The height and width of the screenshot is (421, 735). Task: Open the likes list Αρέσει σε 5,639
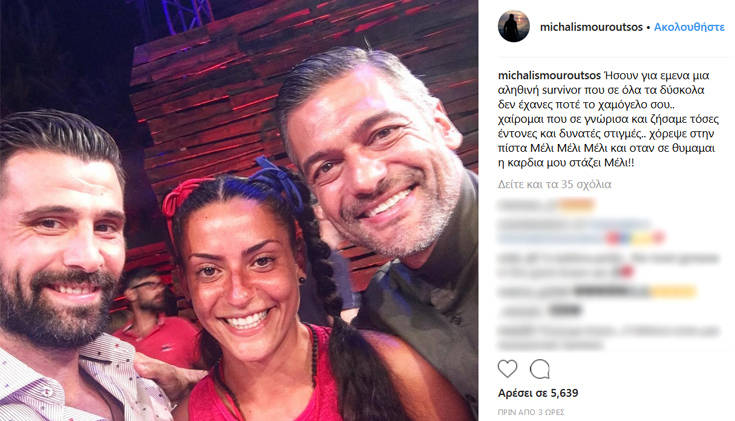point(538,393)
